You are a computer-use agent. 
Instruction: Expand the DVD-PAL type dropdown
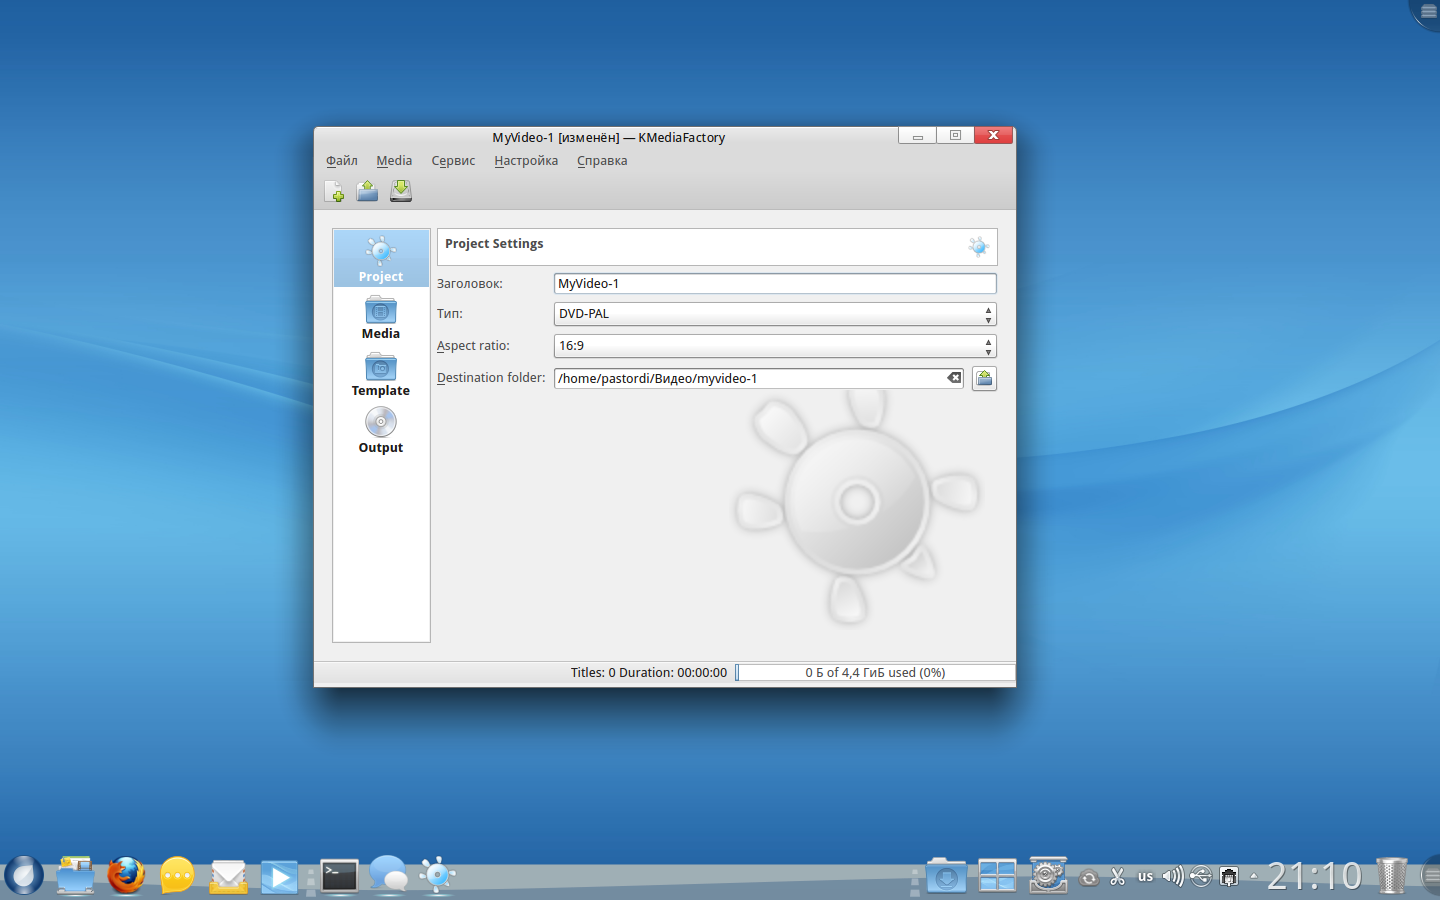click(774, 314)
